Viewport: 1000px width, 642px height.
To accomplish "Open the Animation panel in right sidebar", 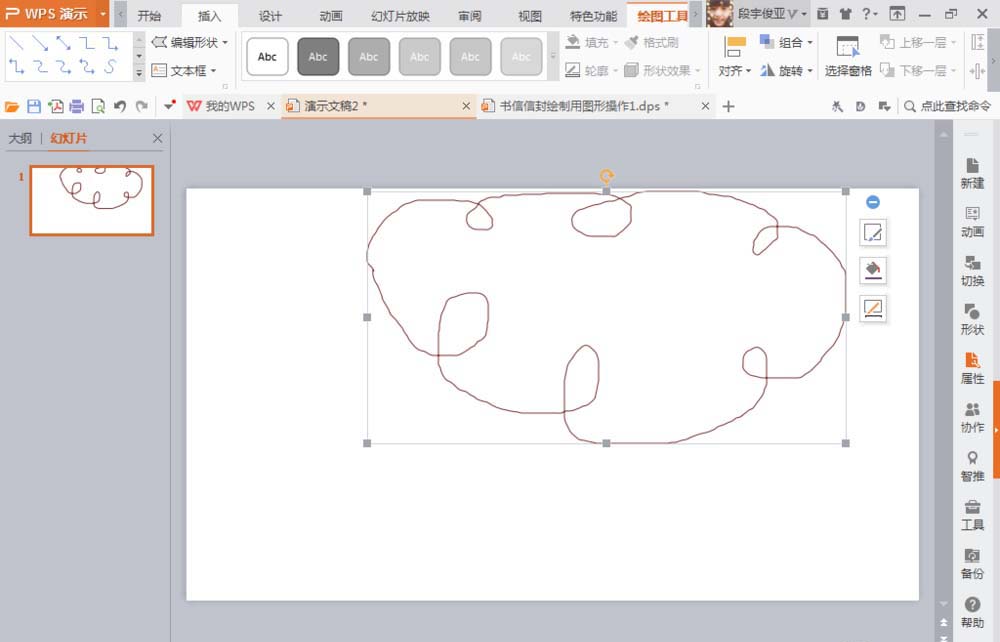I will click(971, 222).
